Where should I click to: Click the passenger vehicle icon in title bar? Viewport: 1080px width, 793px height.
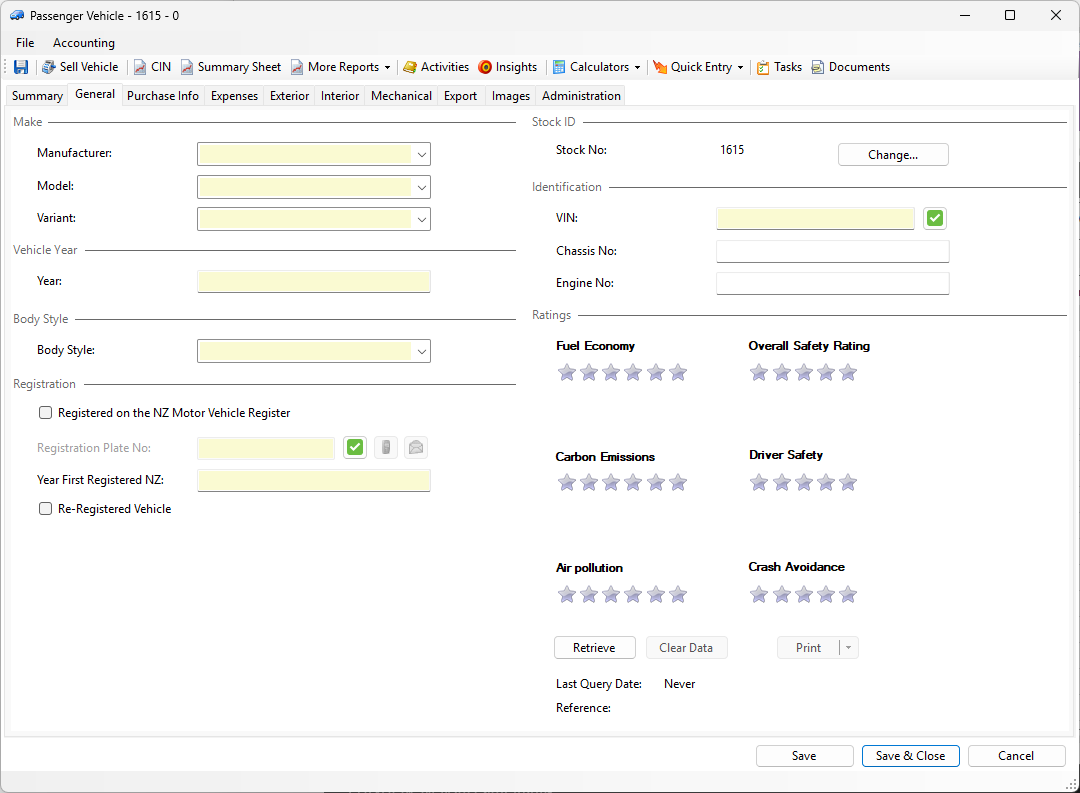[17, 15]
